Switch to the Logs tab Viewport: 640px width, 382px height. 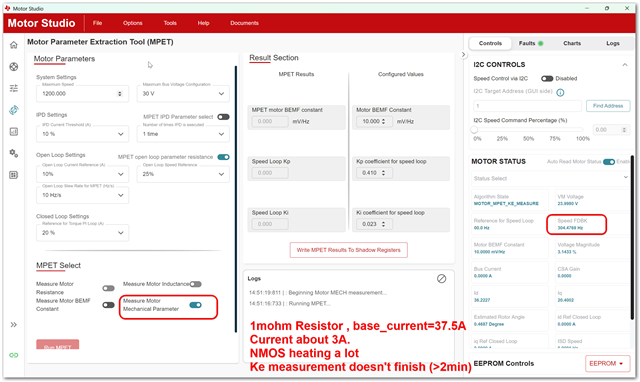tap(613, 43)
